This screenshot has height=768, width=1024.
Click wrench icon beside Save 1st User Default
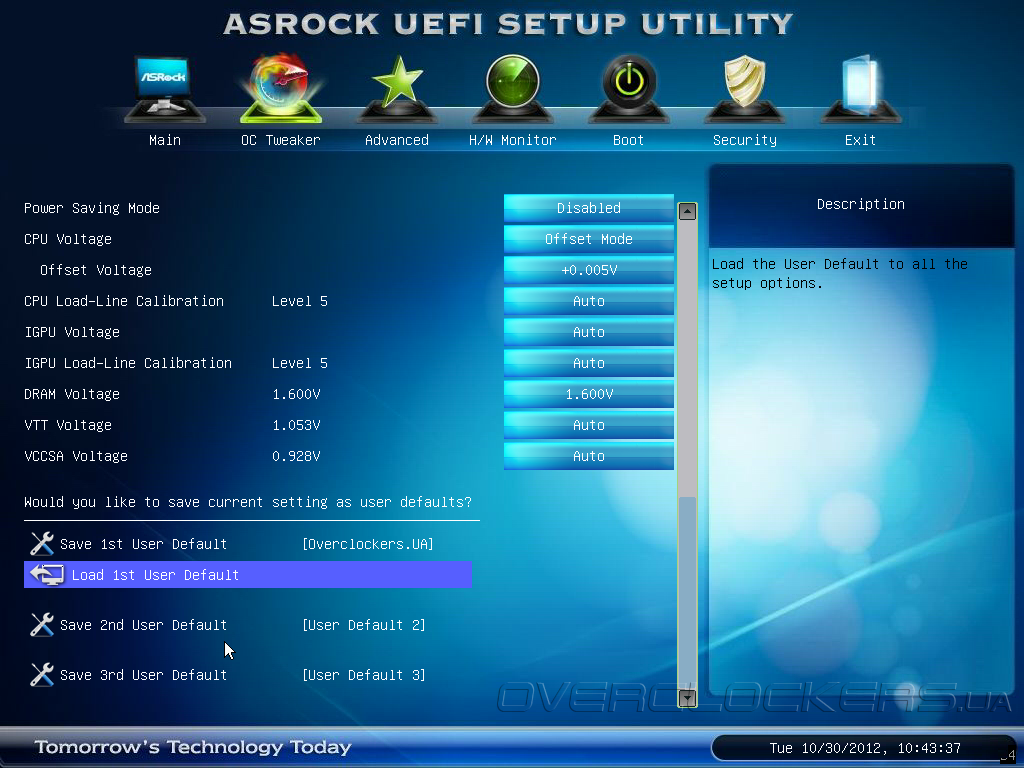[x=42, y=543]
